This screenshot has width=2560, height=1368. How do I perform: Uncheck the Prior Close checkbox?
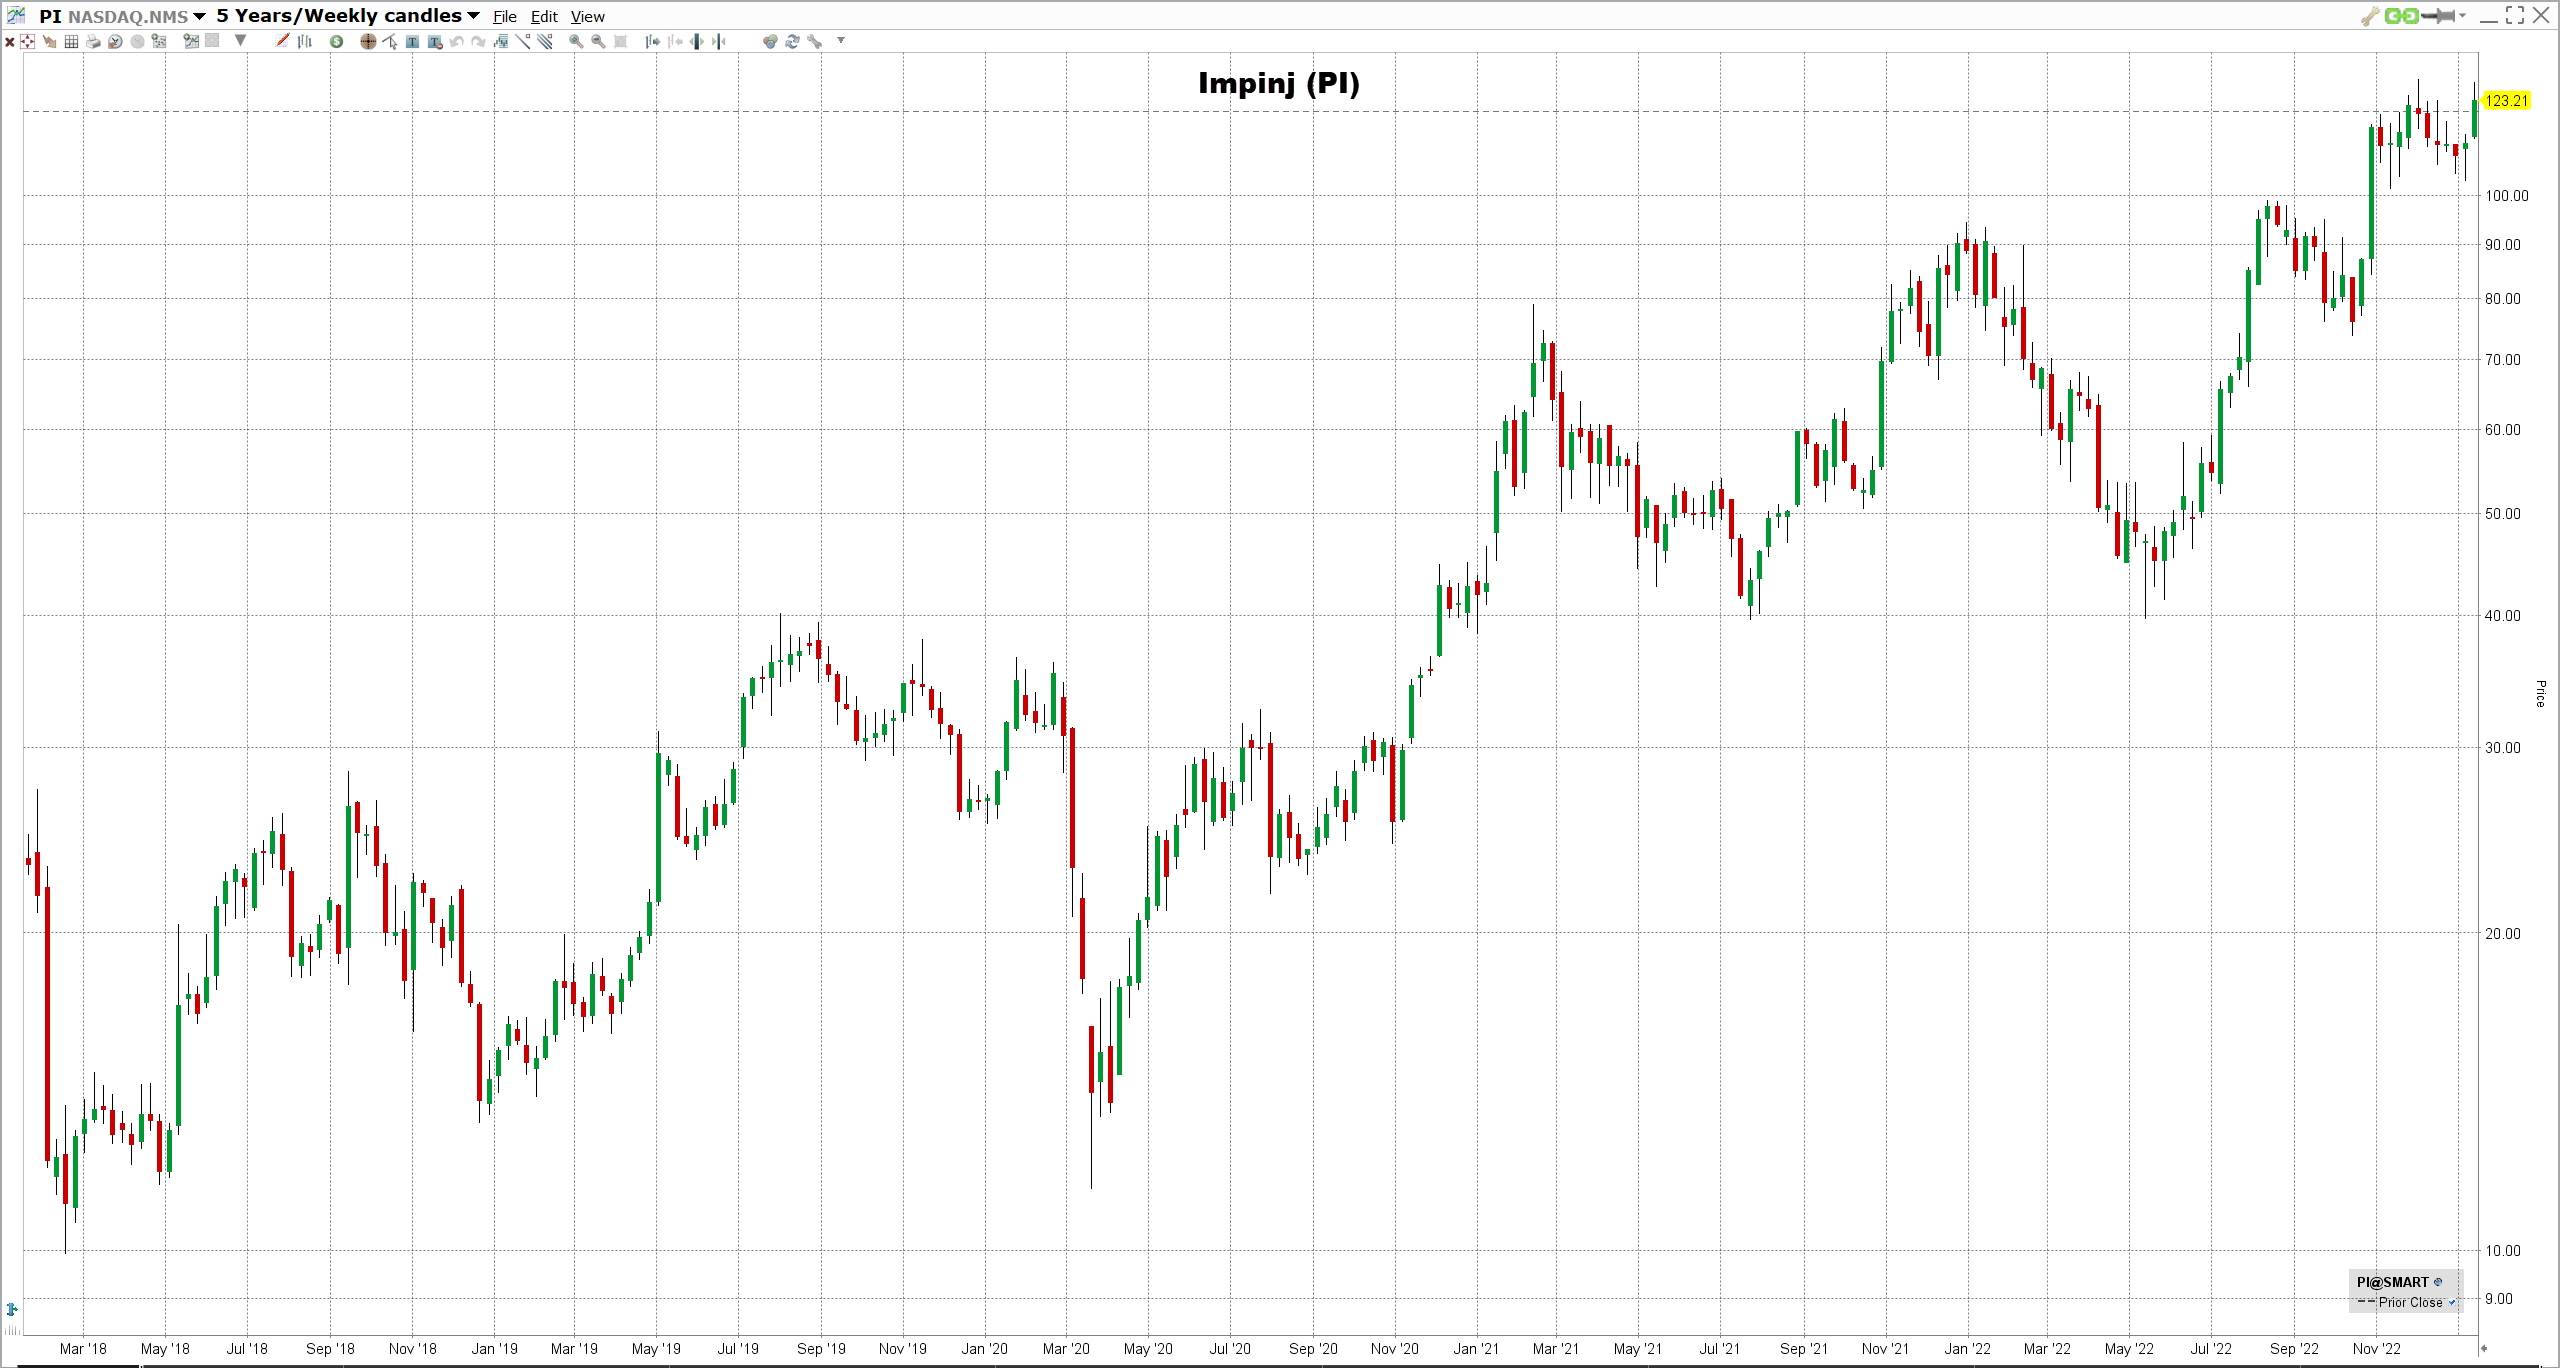coord(2452,1302)
